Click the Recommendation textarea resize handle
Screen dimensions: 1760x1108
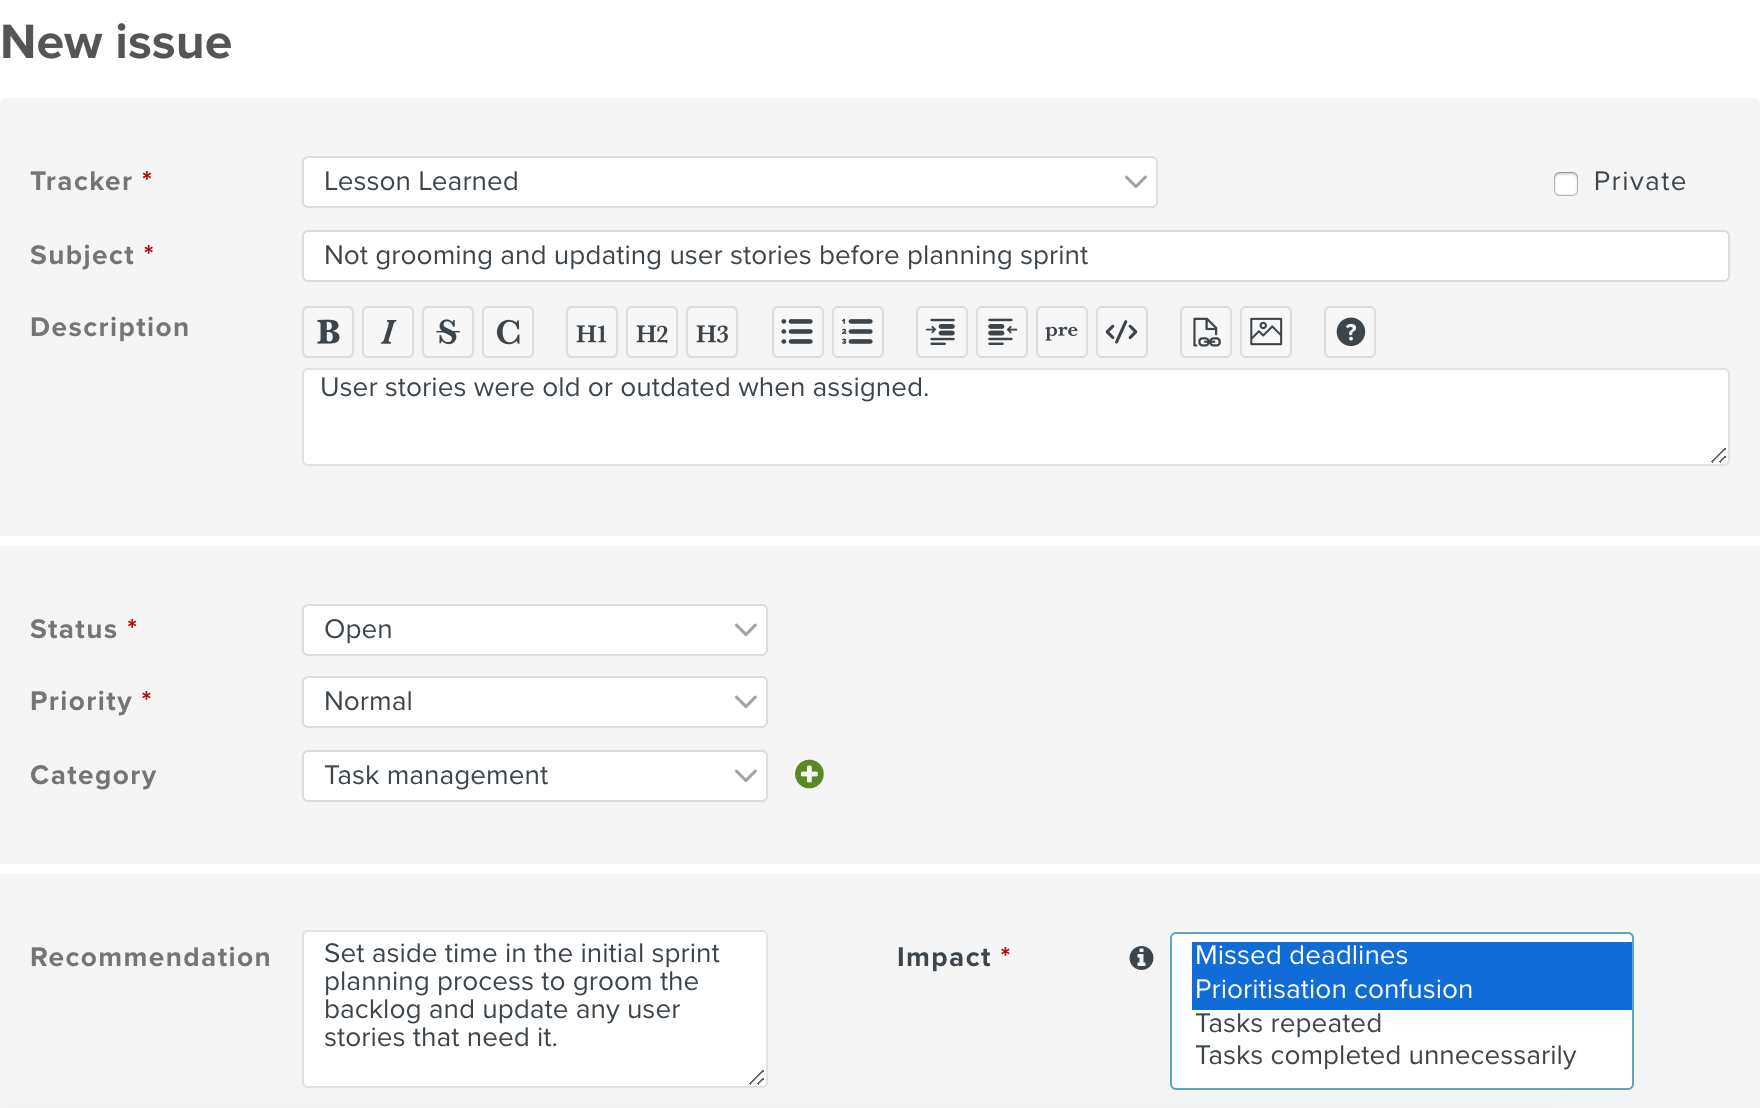(757, 1077)
